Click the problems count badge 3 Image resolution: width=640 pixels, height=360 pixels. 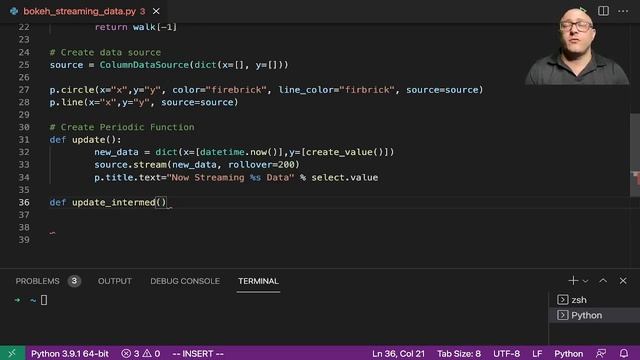pyautogui.click(x=74, y=281)
